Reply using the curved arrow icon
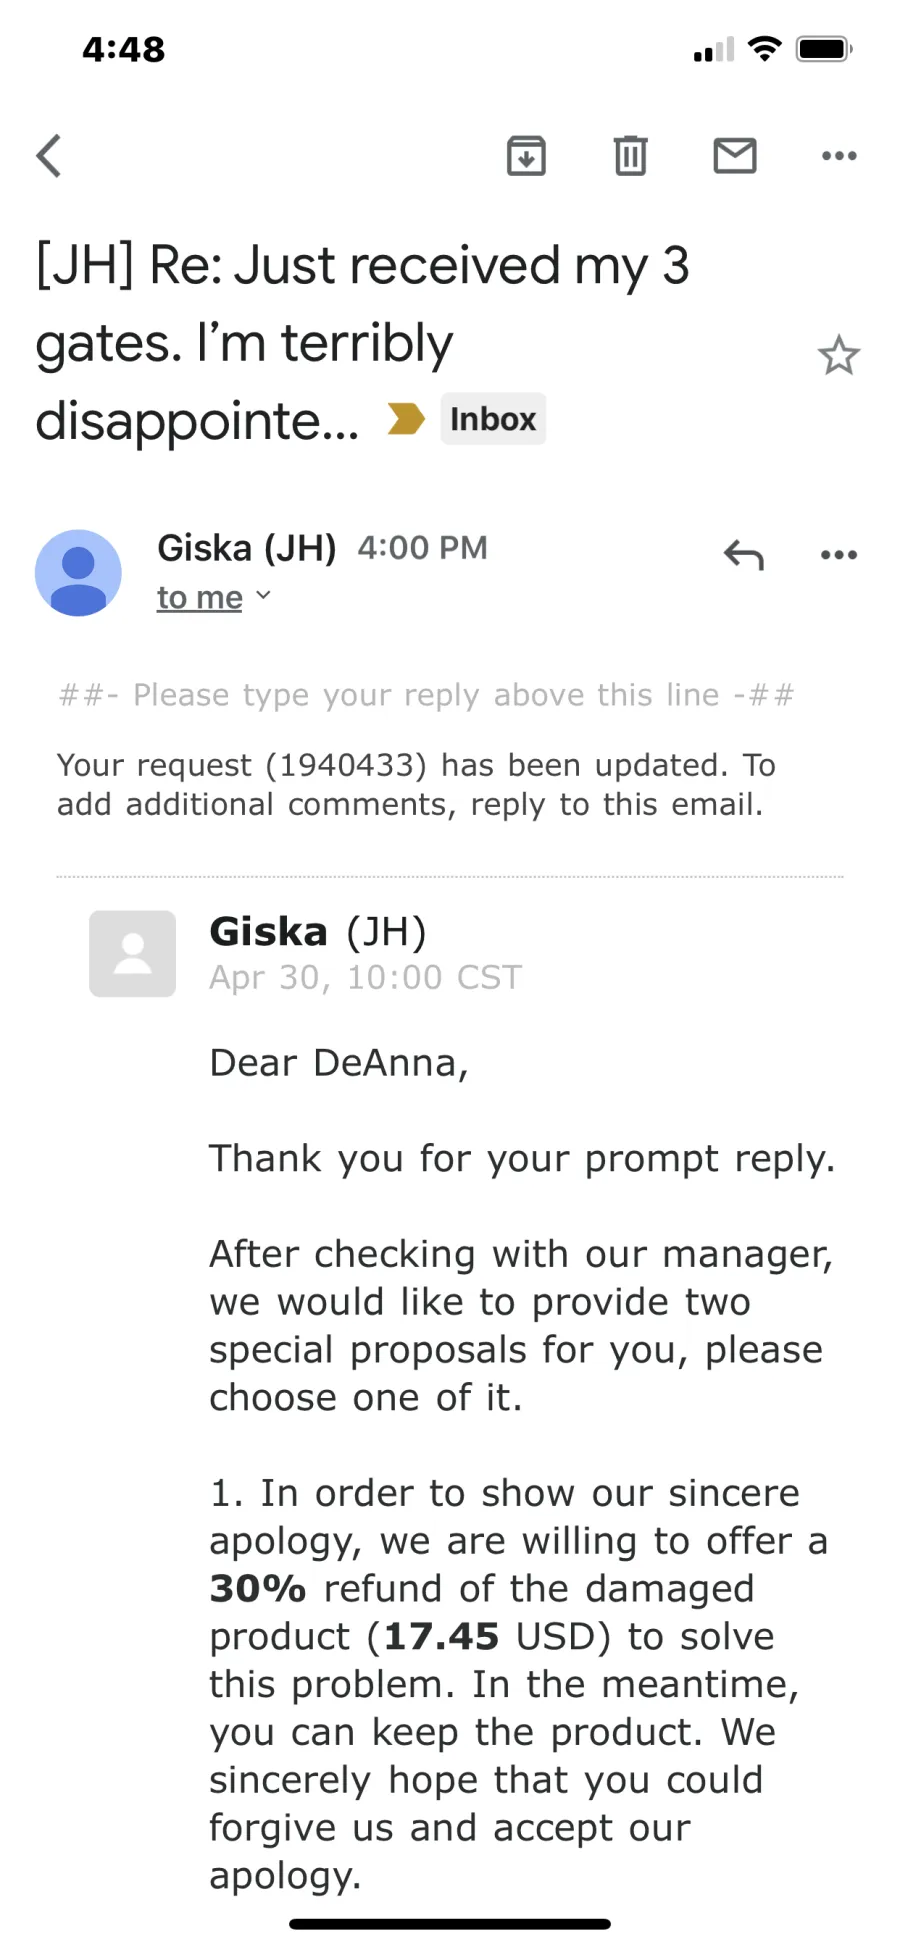Viewport: 900px width, 1947px height. pos(744,554)
